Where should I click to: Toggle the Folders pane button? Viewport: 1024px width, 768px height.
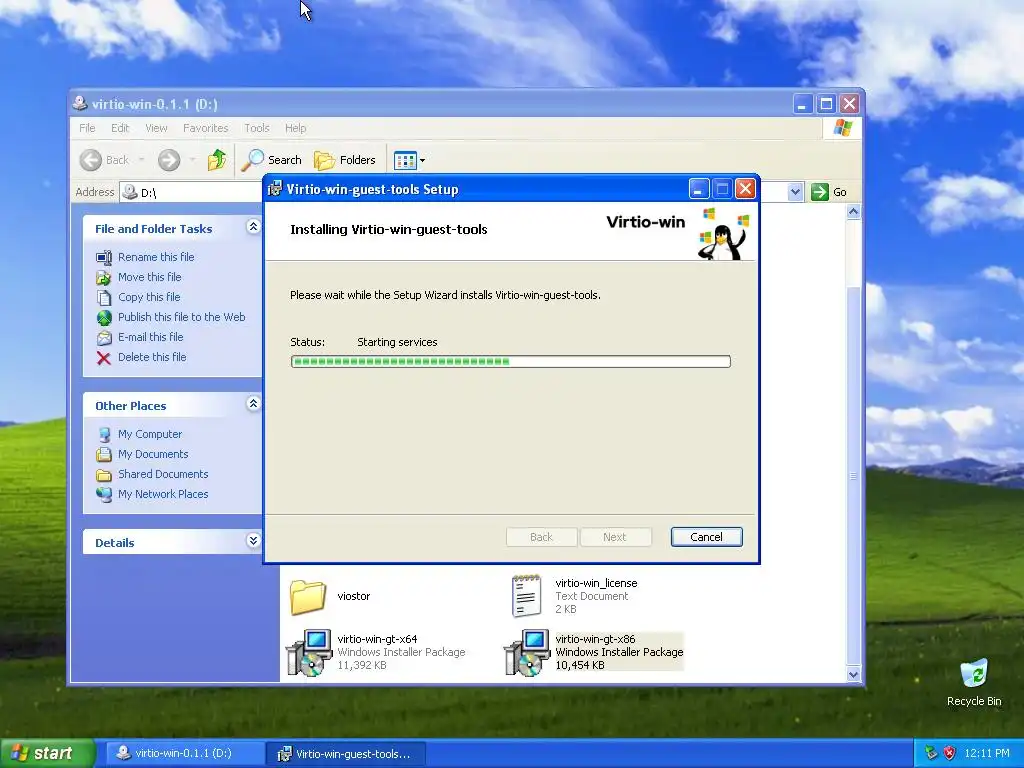(345, 160)
